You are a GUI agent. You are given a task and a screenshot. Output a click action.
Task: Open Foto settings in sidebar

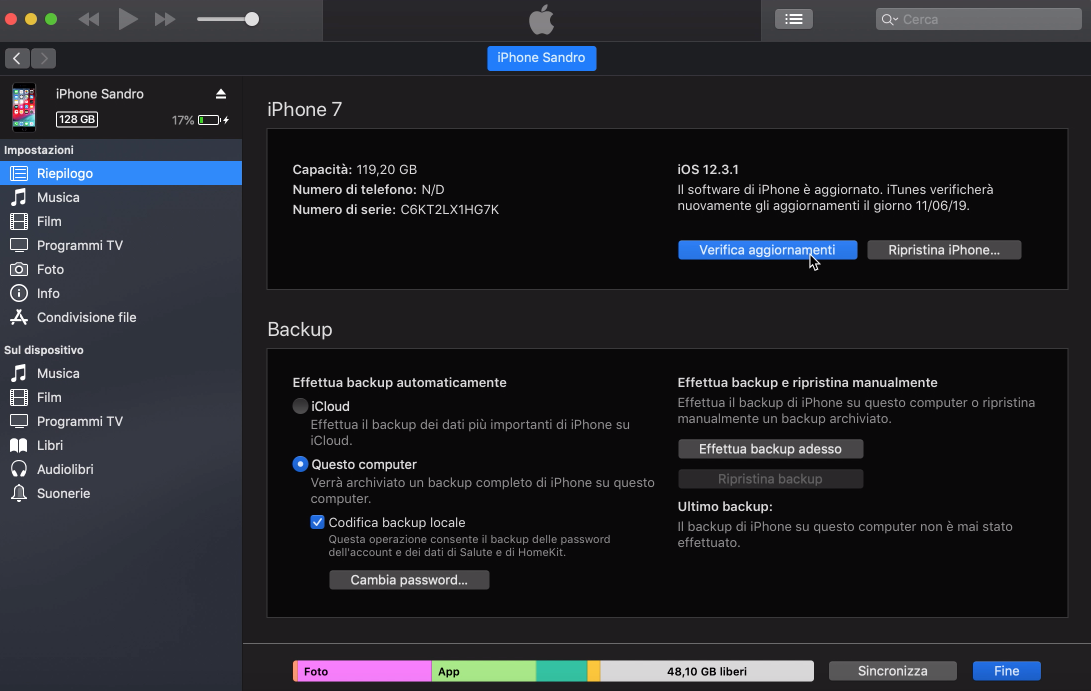[x=121, y=269]
